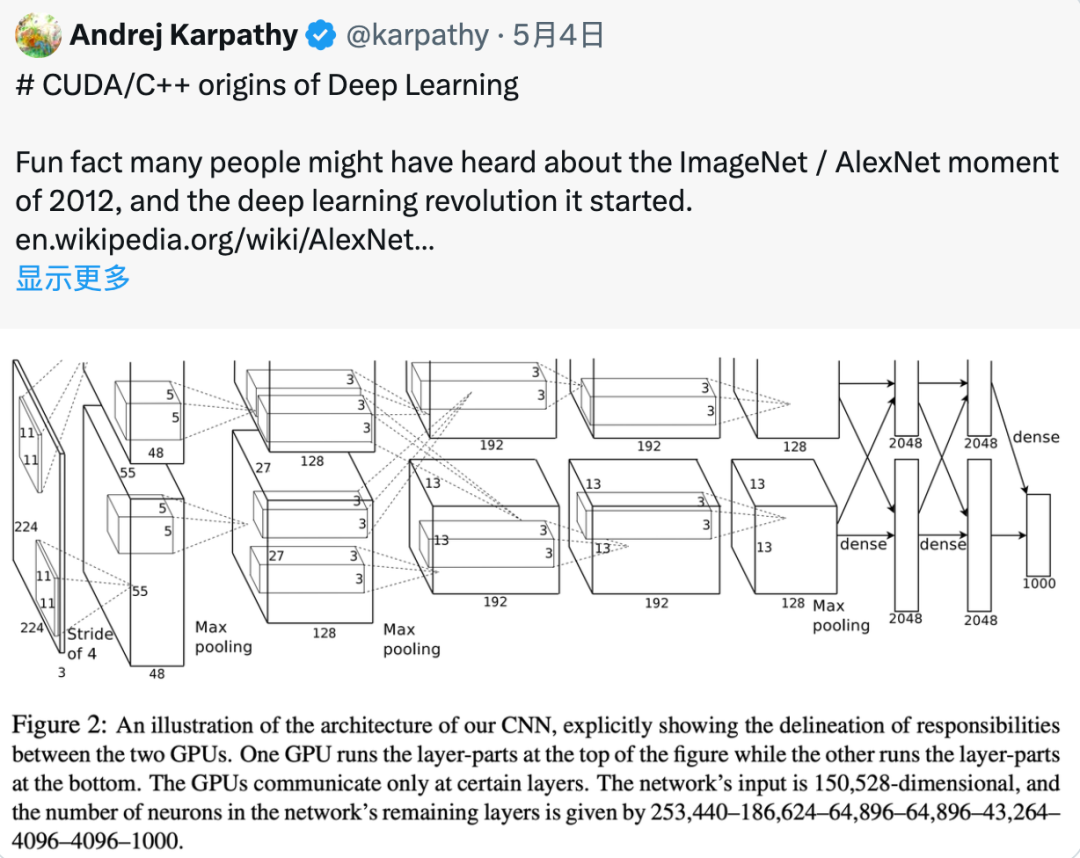Click the author name Andrej Karpathy
This screenshot has width=1080, height=858.
point(186,33)
